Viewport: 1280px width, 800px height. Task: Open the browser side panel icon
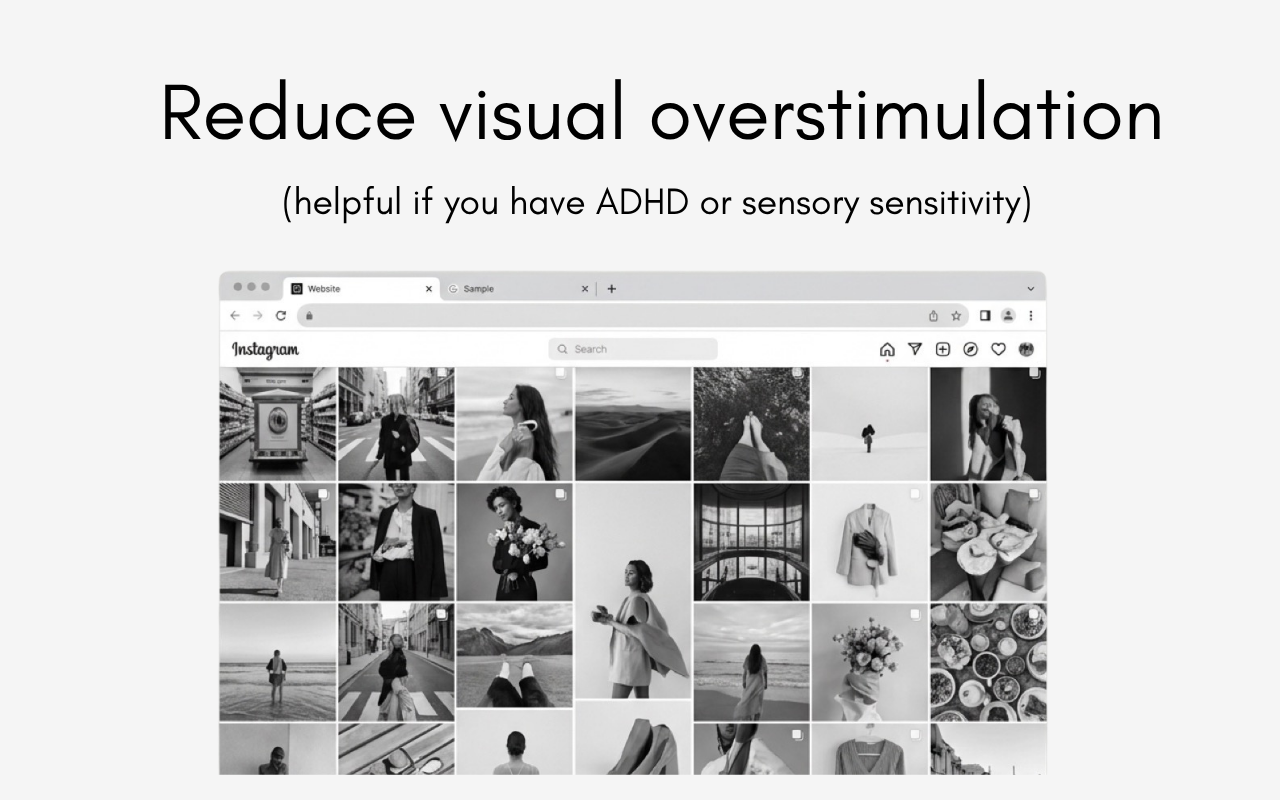coord(985,316)
